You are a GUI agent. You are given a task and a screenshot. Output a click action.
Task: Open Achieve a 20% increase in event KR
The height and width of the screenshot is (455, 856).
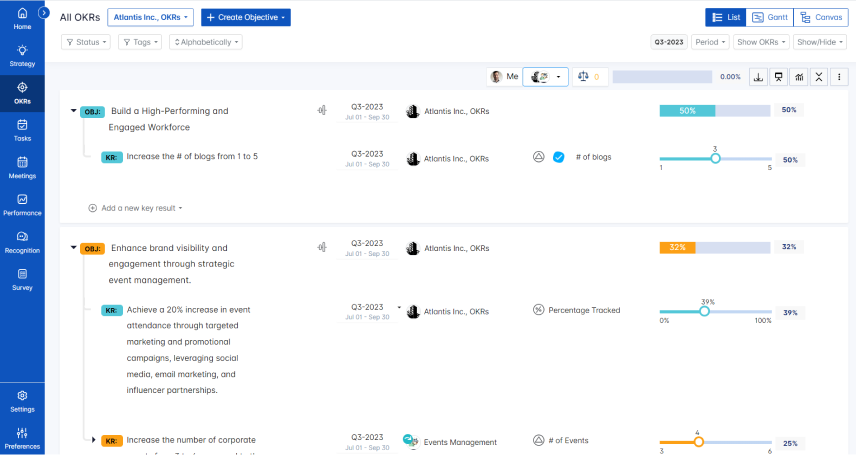tap(188, 350)
